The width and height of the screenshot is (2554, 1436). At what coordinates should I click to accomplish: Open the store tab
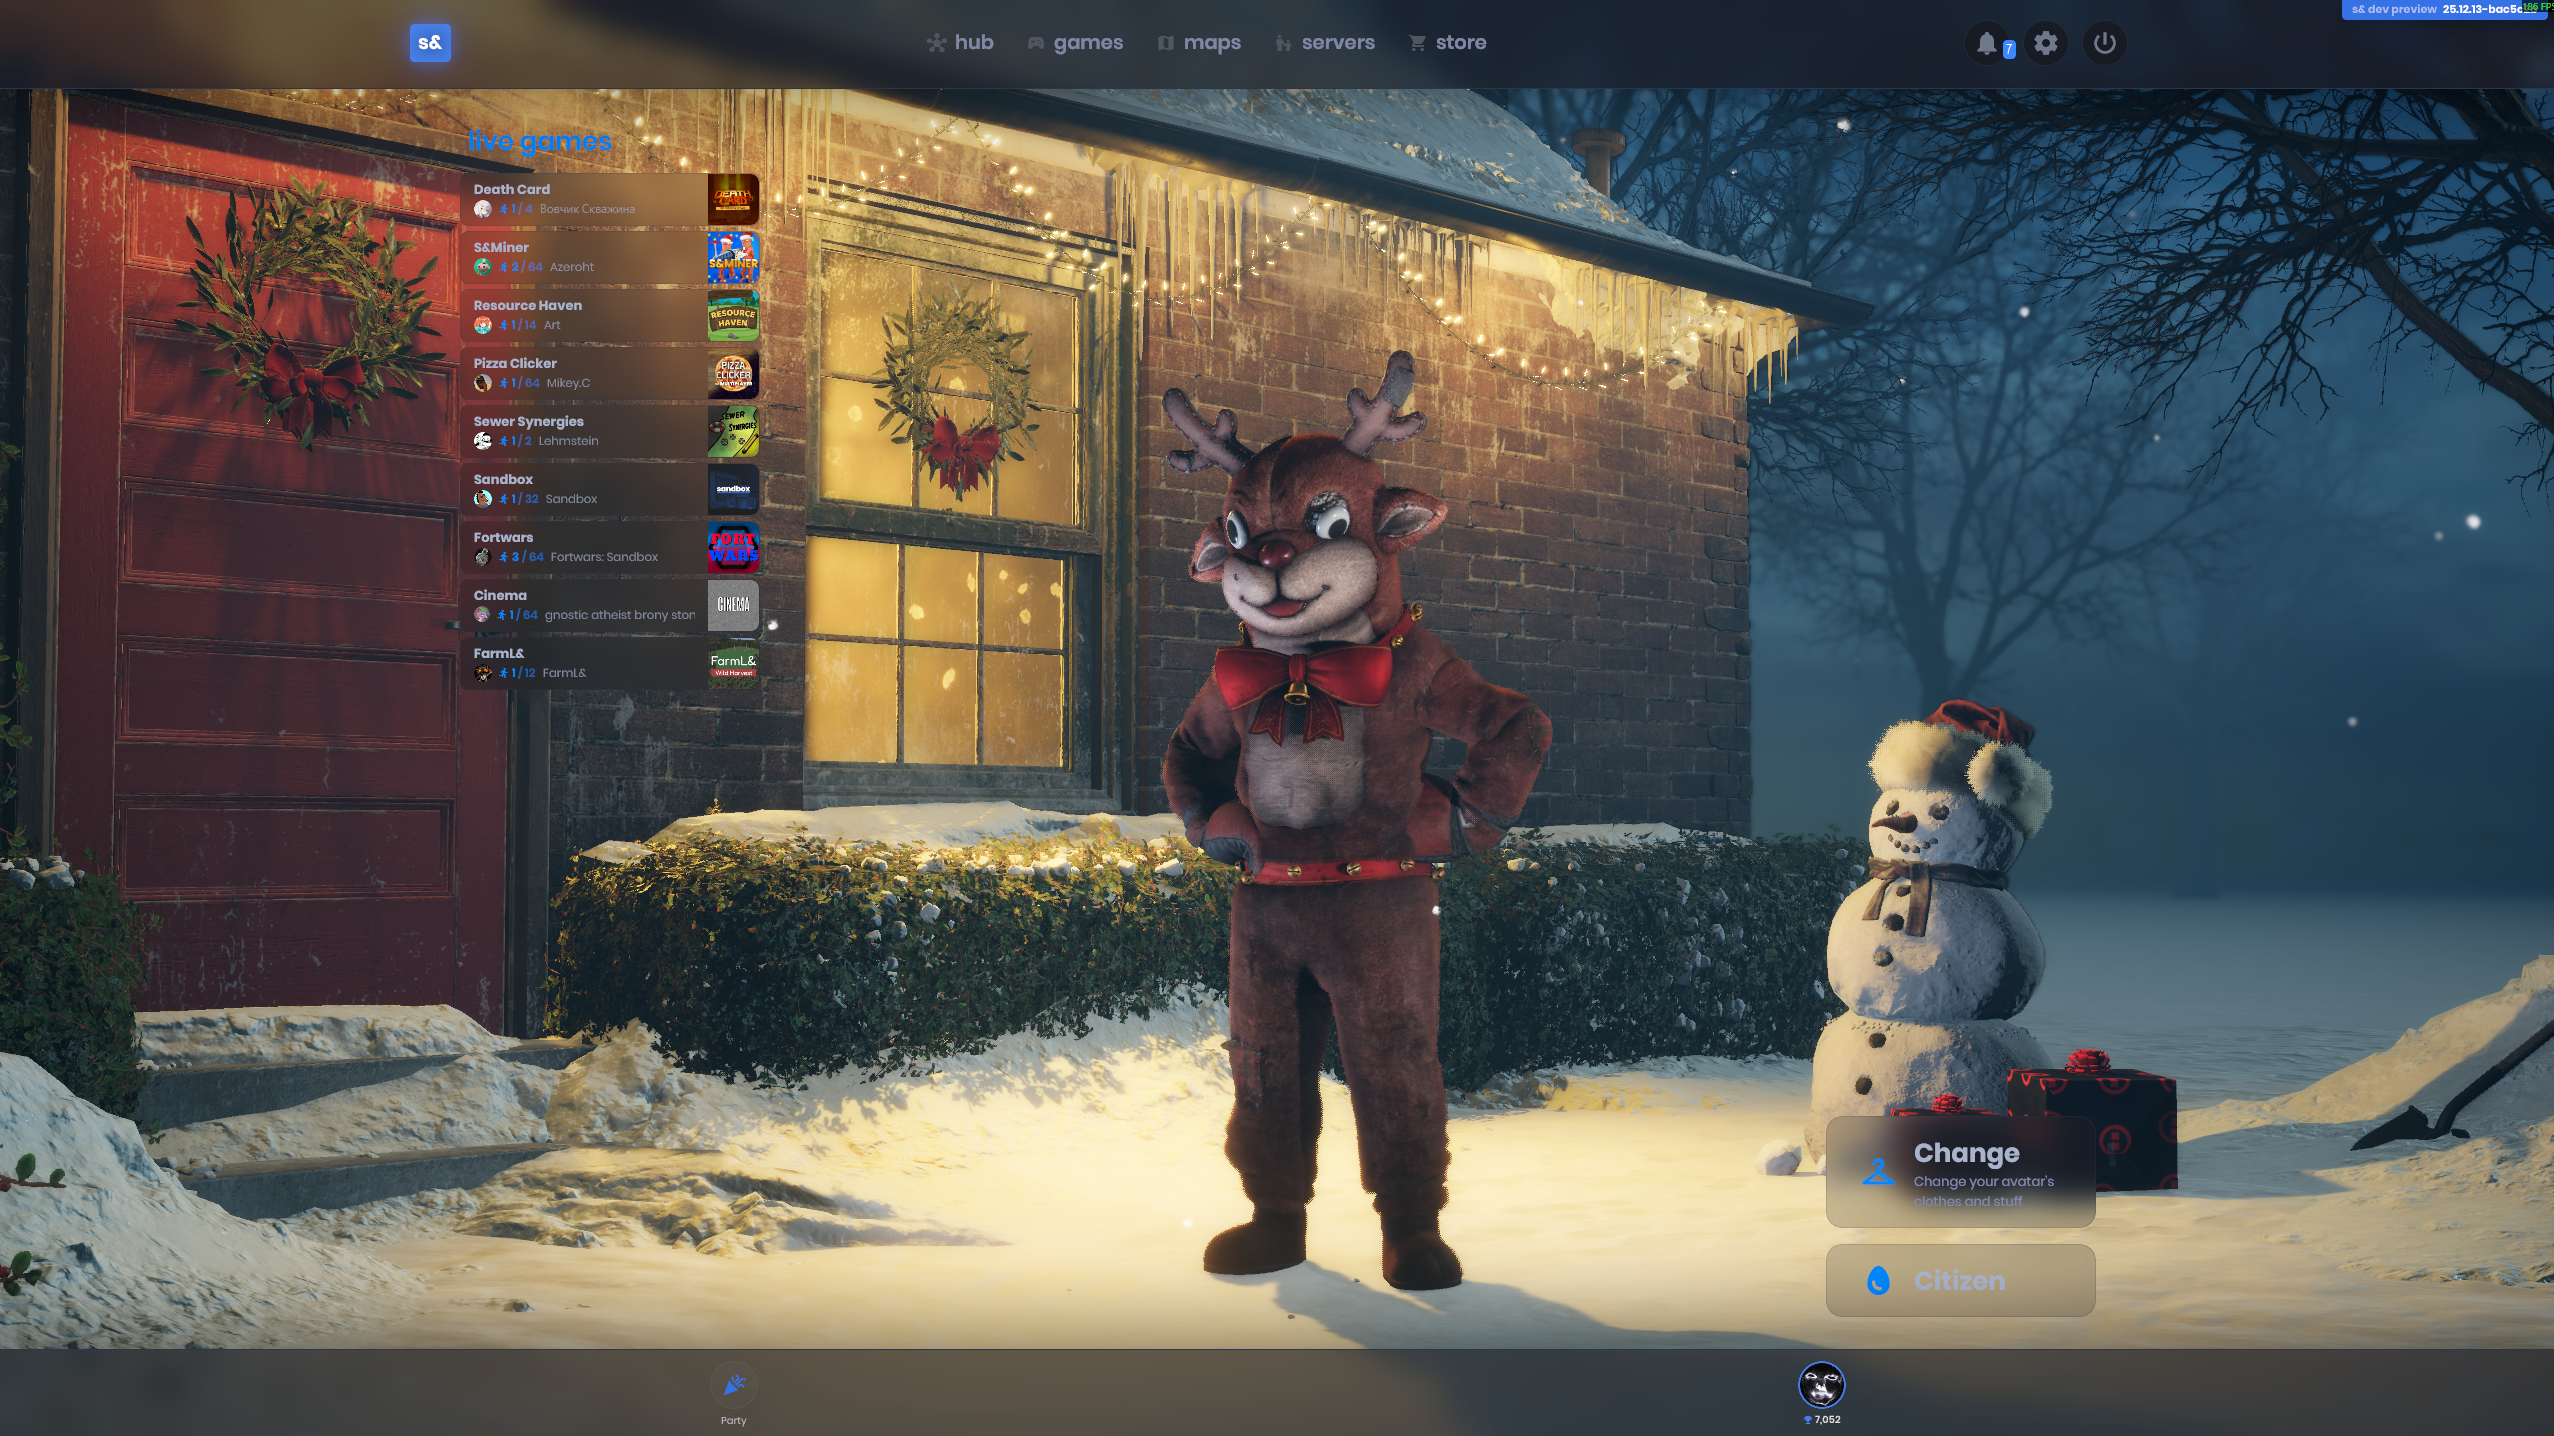click(1447, 43)
